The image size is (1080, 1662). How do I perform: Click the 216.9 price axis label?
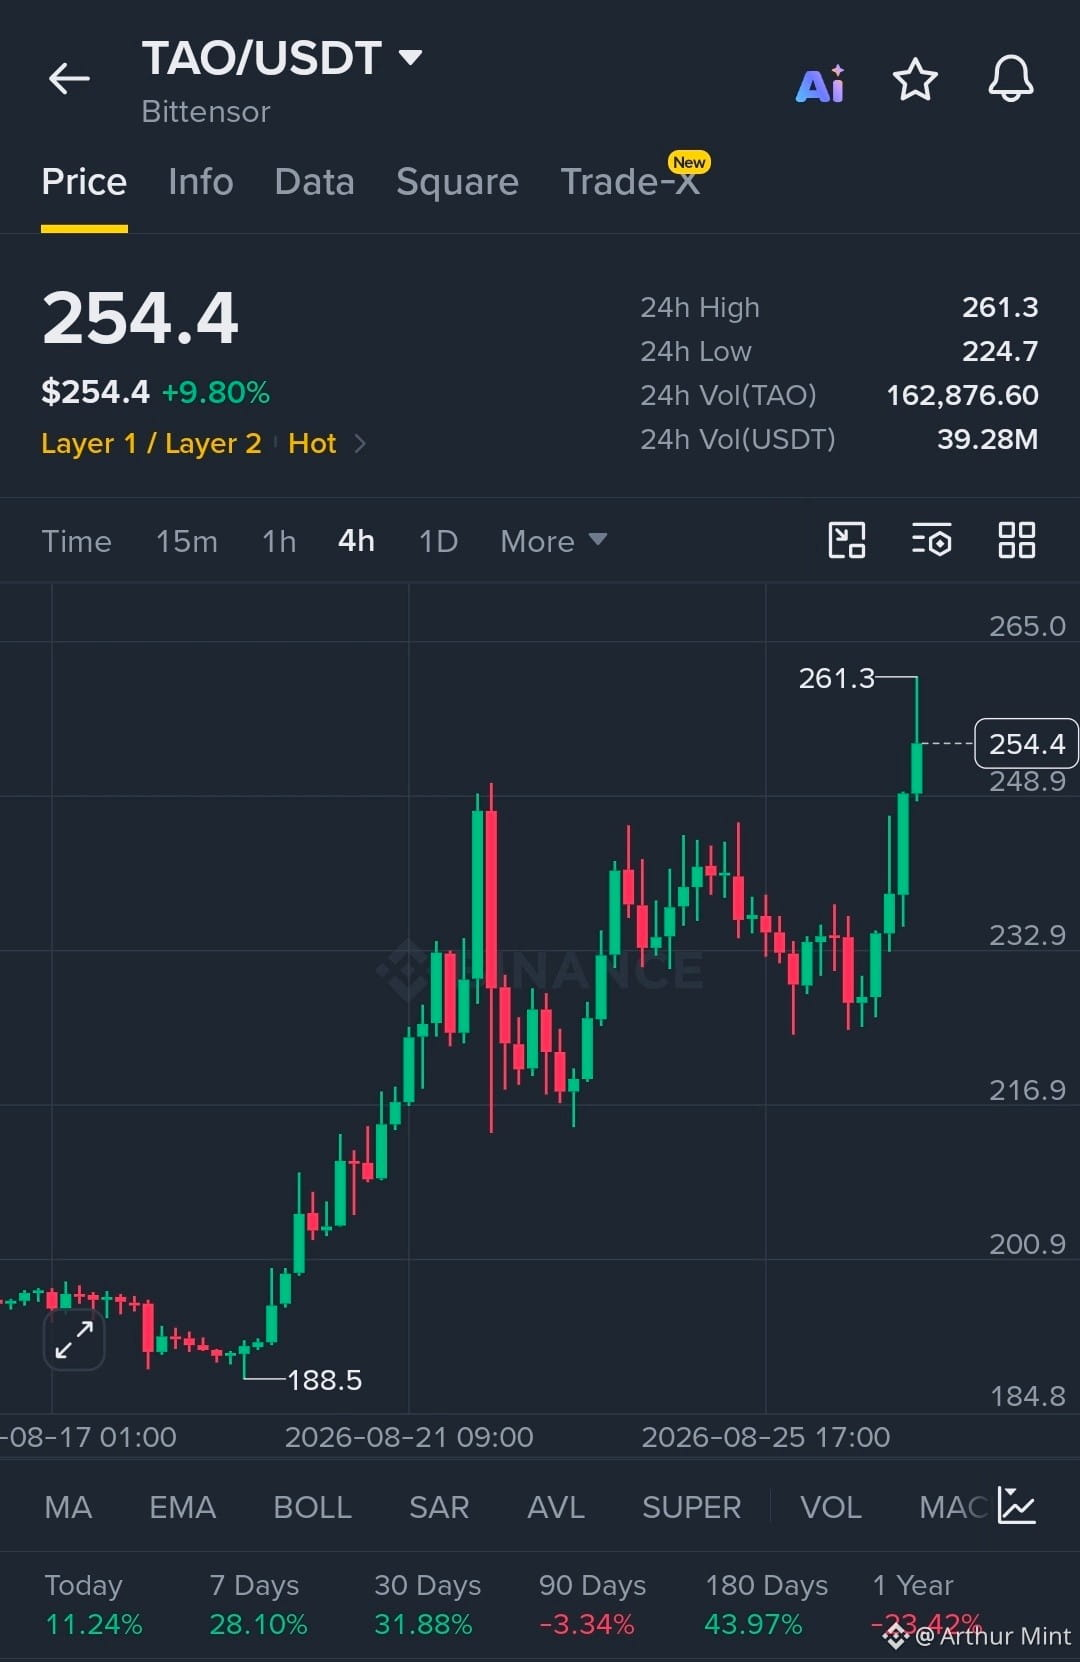1027,1090
